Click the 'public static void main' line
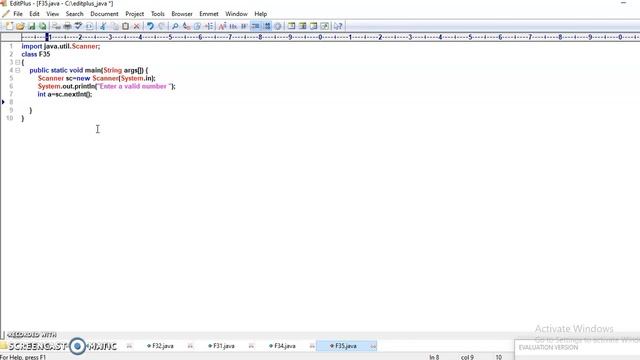640x360 pixels. point(89,70)
